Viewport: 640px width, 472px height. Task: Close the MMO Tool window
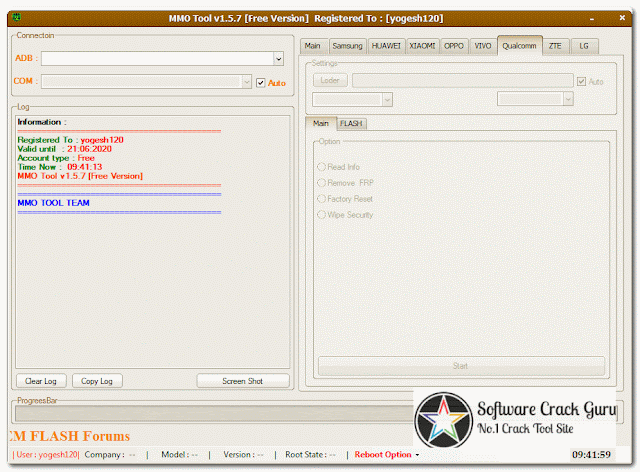tap(622, 18)
